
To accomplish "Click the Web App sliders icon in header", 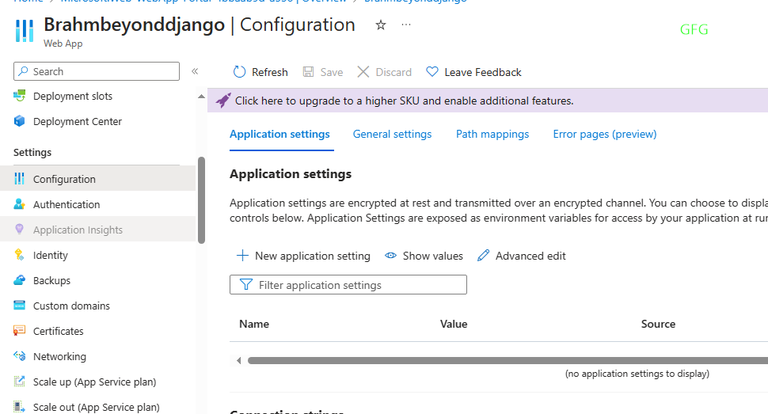I will (x=24, y=31).
